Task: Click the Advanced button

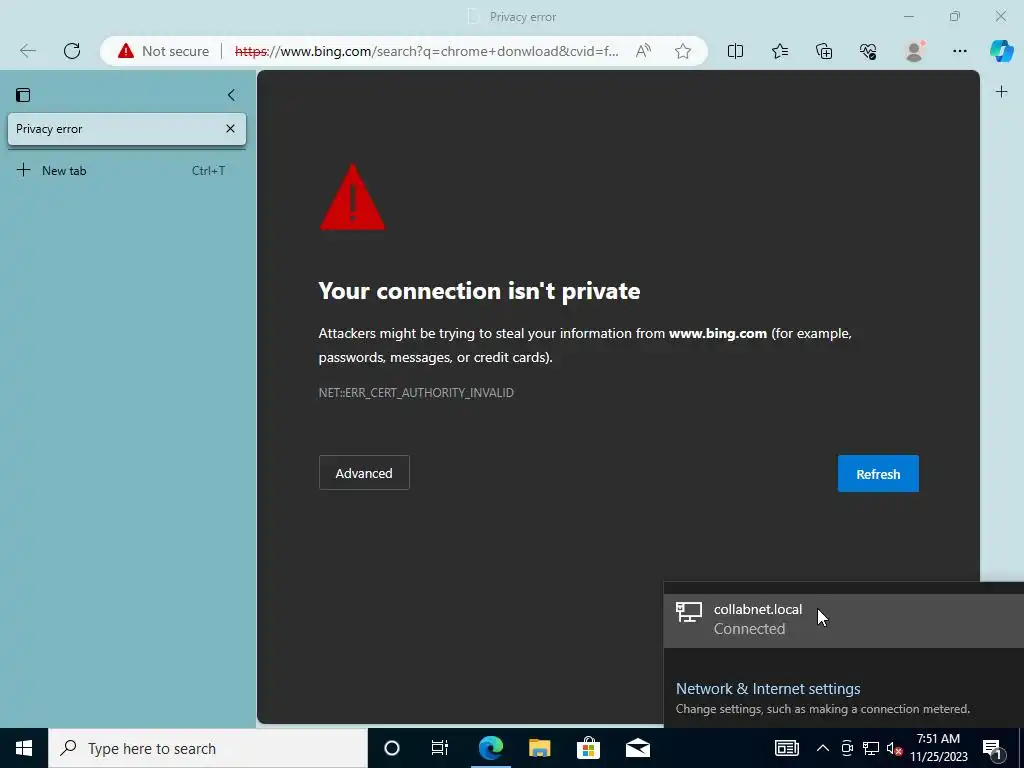Action: (x=364, y=473)
